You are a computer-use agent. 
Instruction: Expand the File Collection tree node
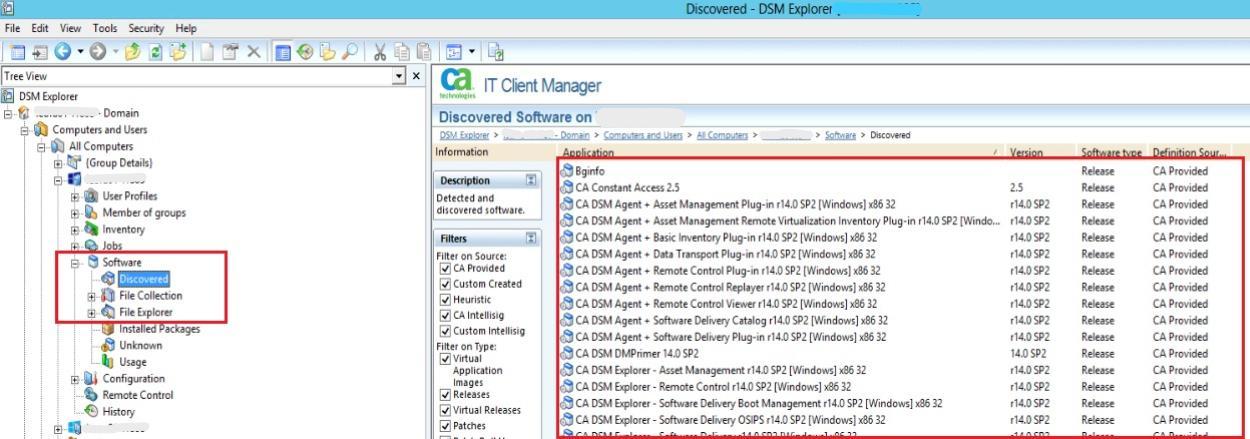(92, 296)
